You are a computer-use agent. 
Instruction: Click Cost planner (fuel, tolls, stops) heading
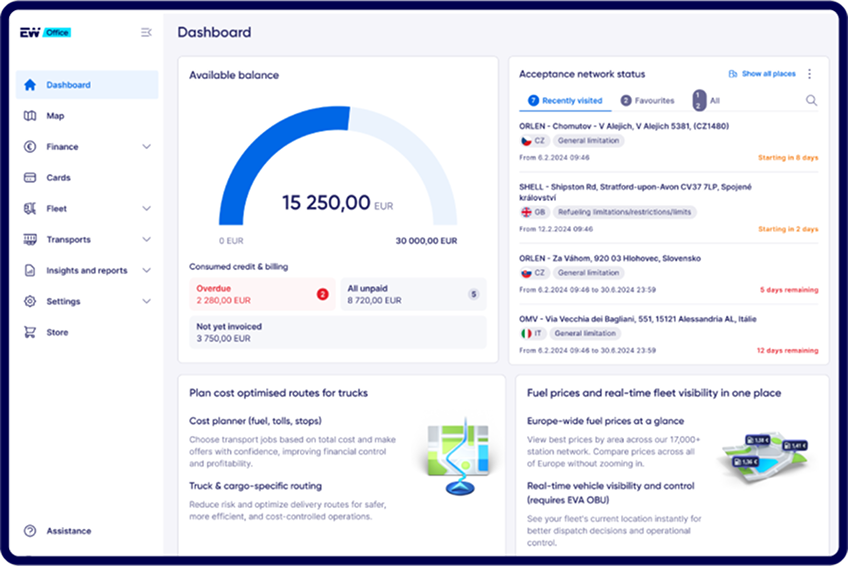click(x=255, y=421)
